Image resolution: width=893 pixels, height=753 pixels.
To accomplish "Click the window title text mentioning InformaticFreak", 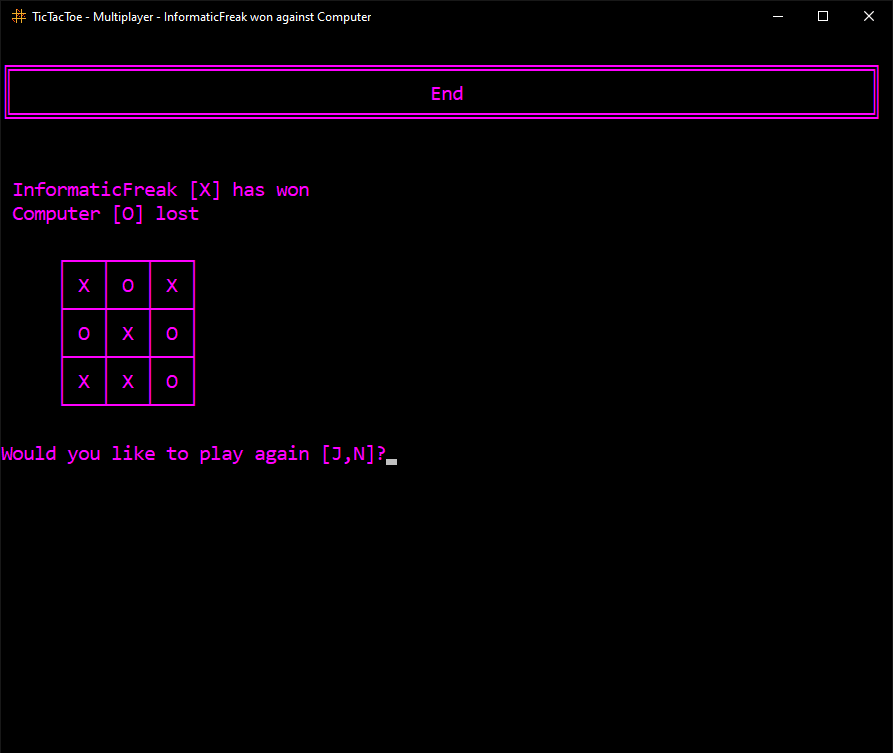I will coord(202,17).
